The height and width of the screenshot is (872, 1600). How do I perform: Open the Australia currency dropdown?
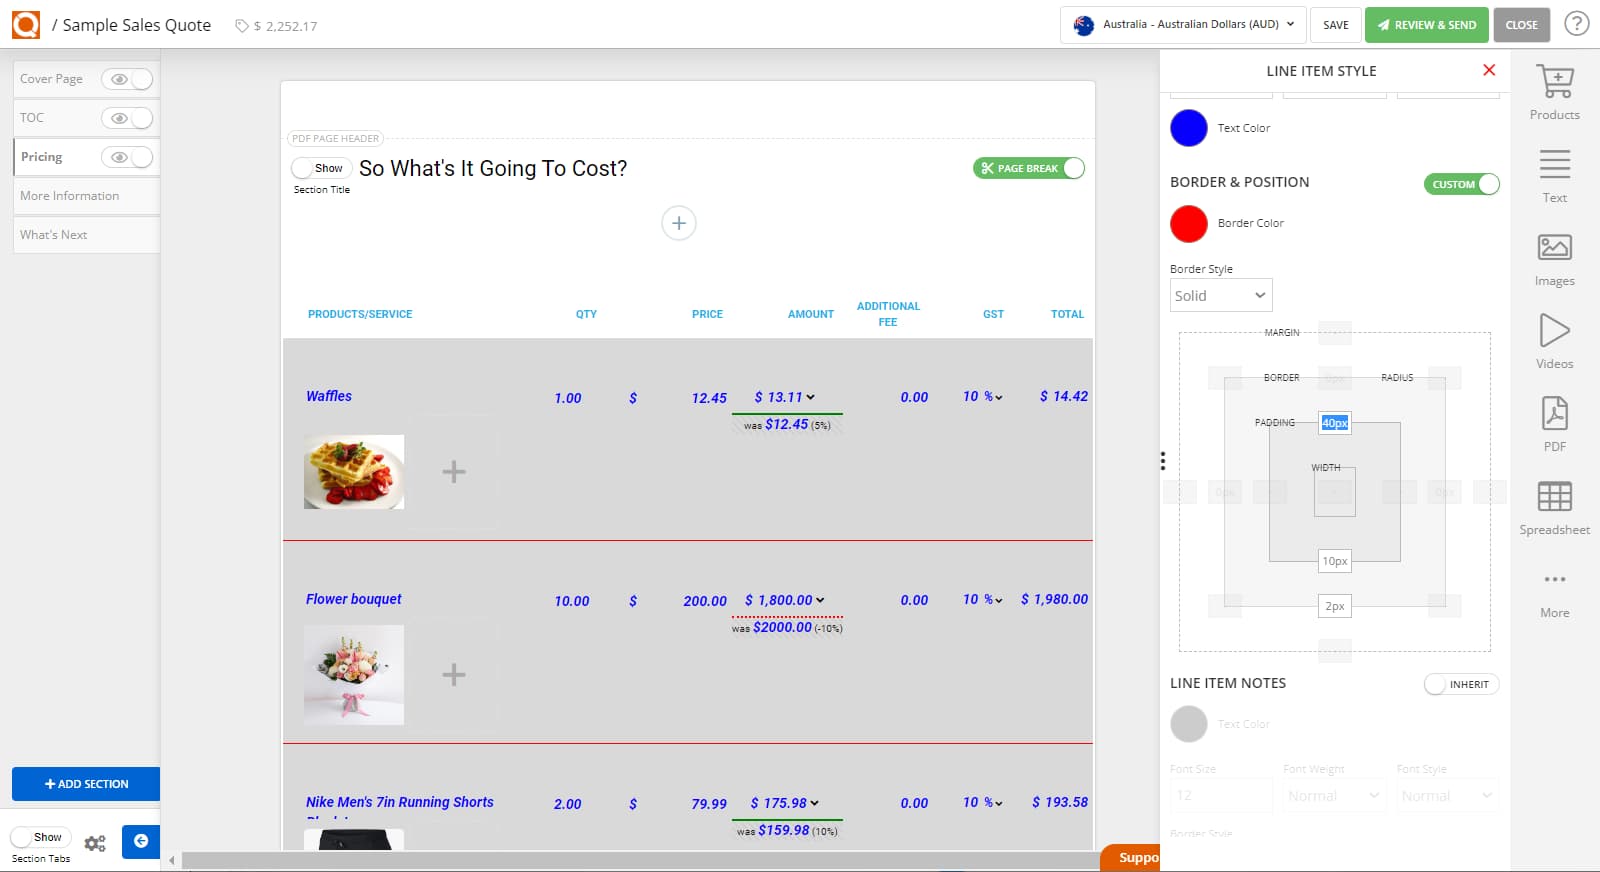1183,25
